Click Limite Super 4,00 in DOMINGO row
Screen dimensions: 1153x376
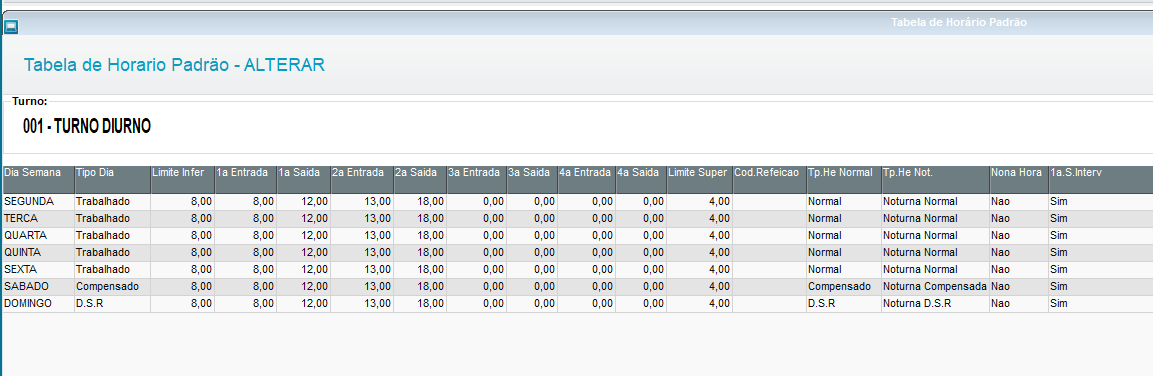699,303
